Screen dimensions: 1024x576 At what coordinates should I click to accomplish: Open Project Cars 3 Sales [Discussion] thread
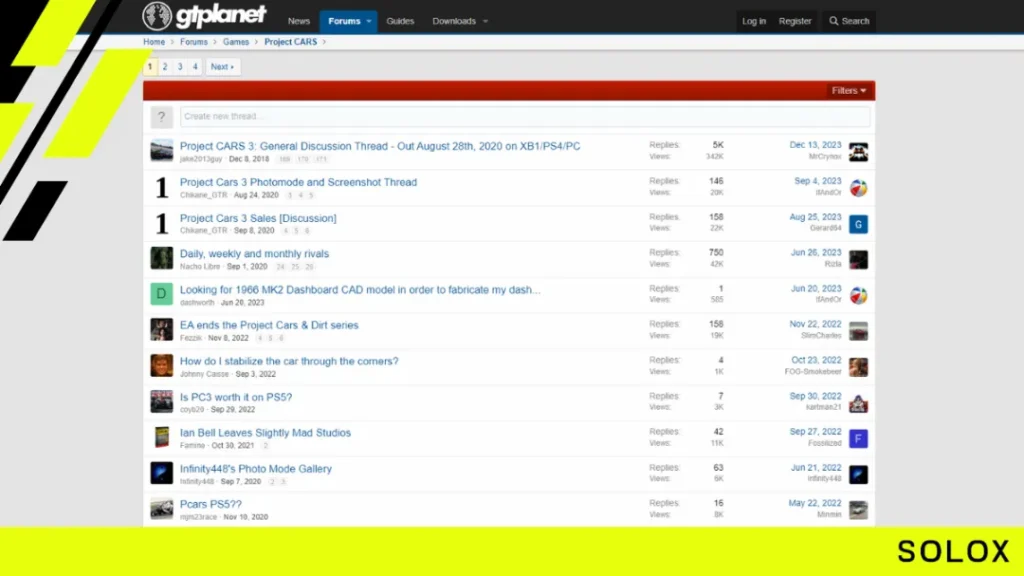[x=258, y=218]
